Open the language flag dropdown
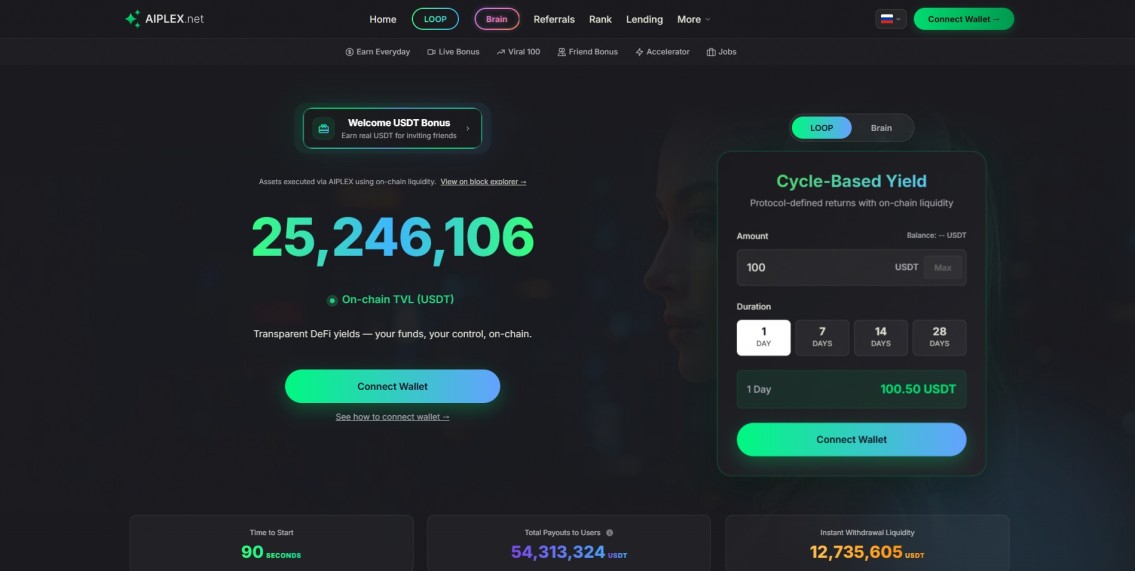 coord(891,19)
